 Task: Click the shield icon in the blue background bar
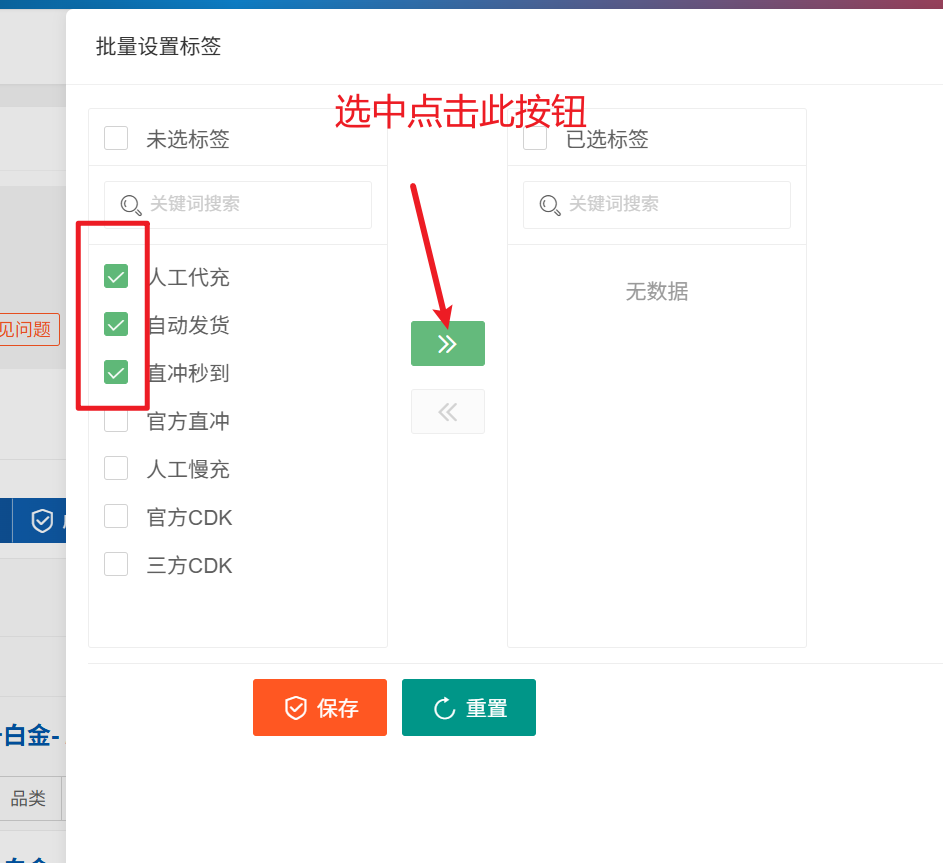[42, 521]
